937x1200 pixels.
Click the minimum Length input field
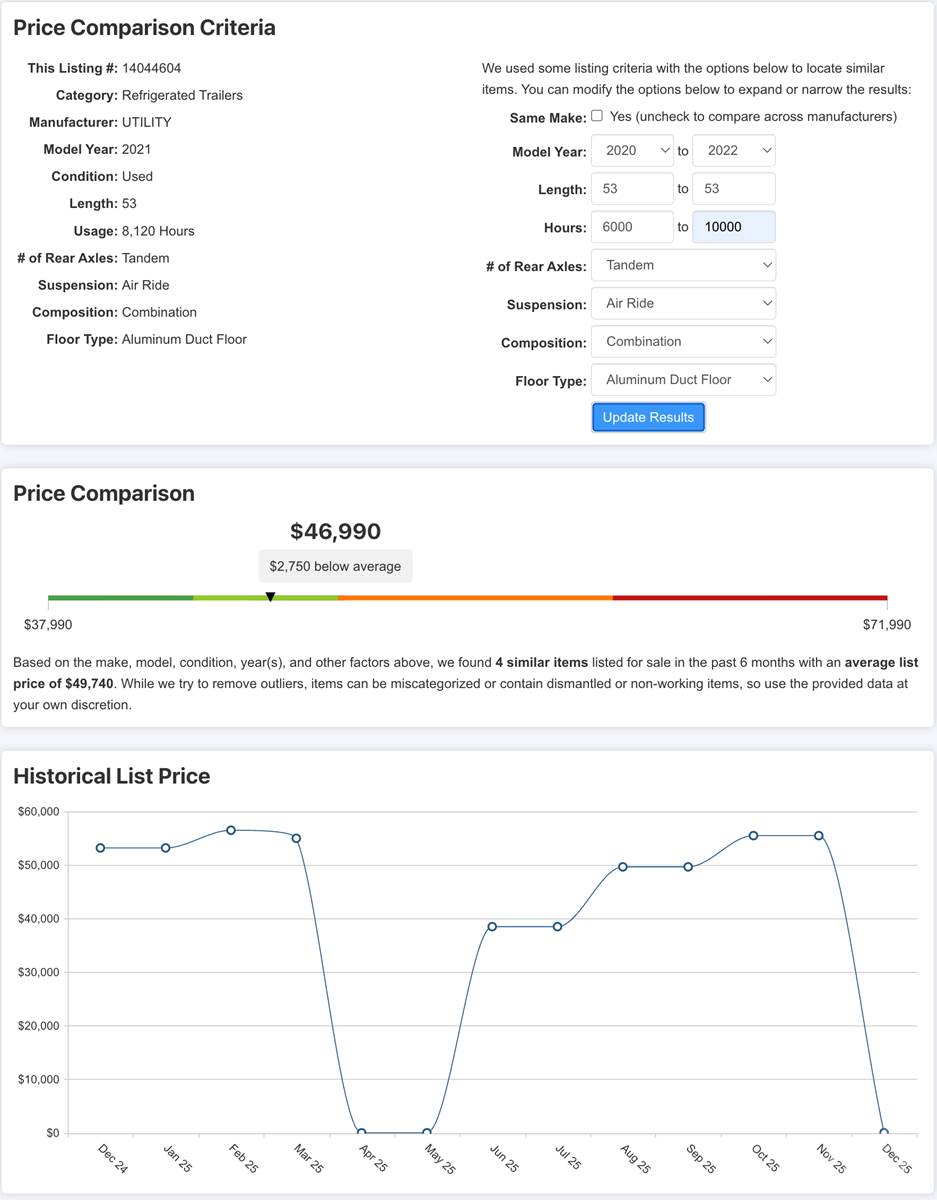coord(632,189)
